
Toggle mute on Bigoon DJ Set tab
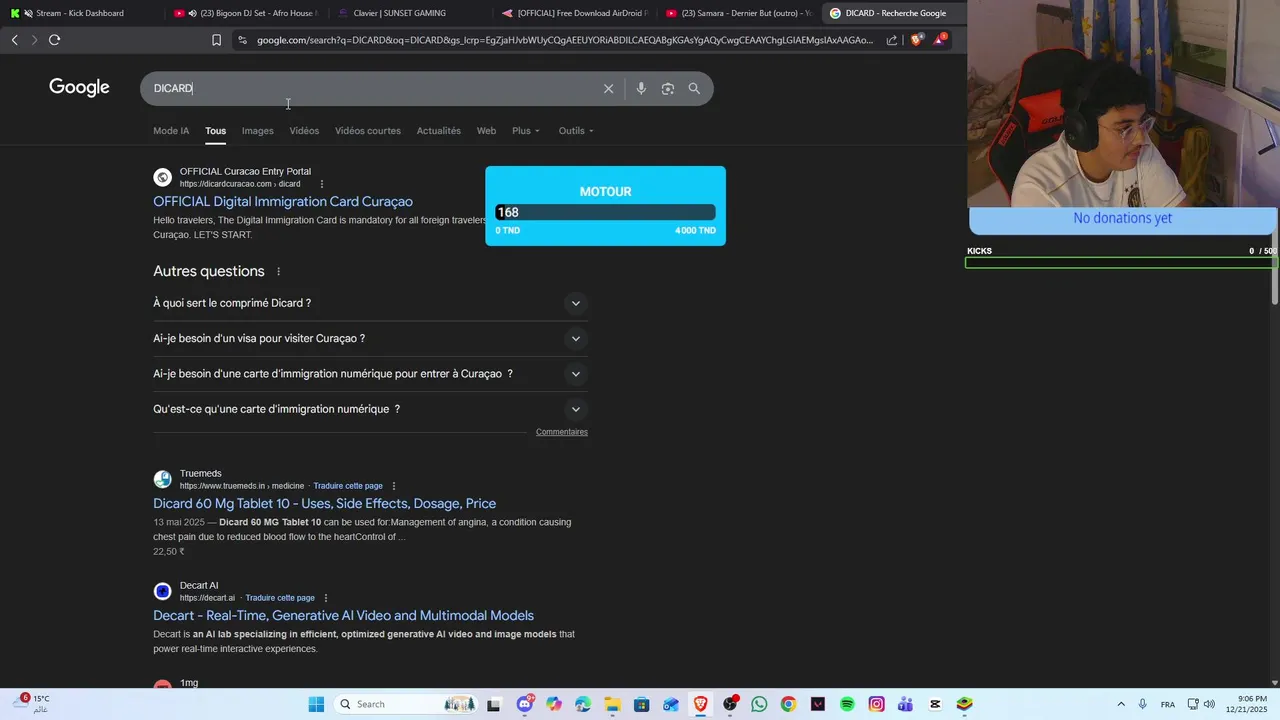(192, 13)
